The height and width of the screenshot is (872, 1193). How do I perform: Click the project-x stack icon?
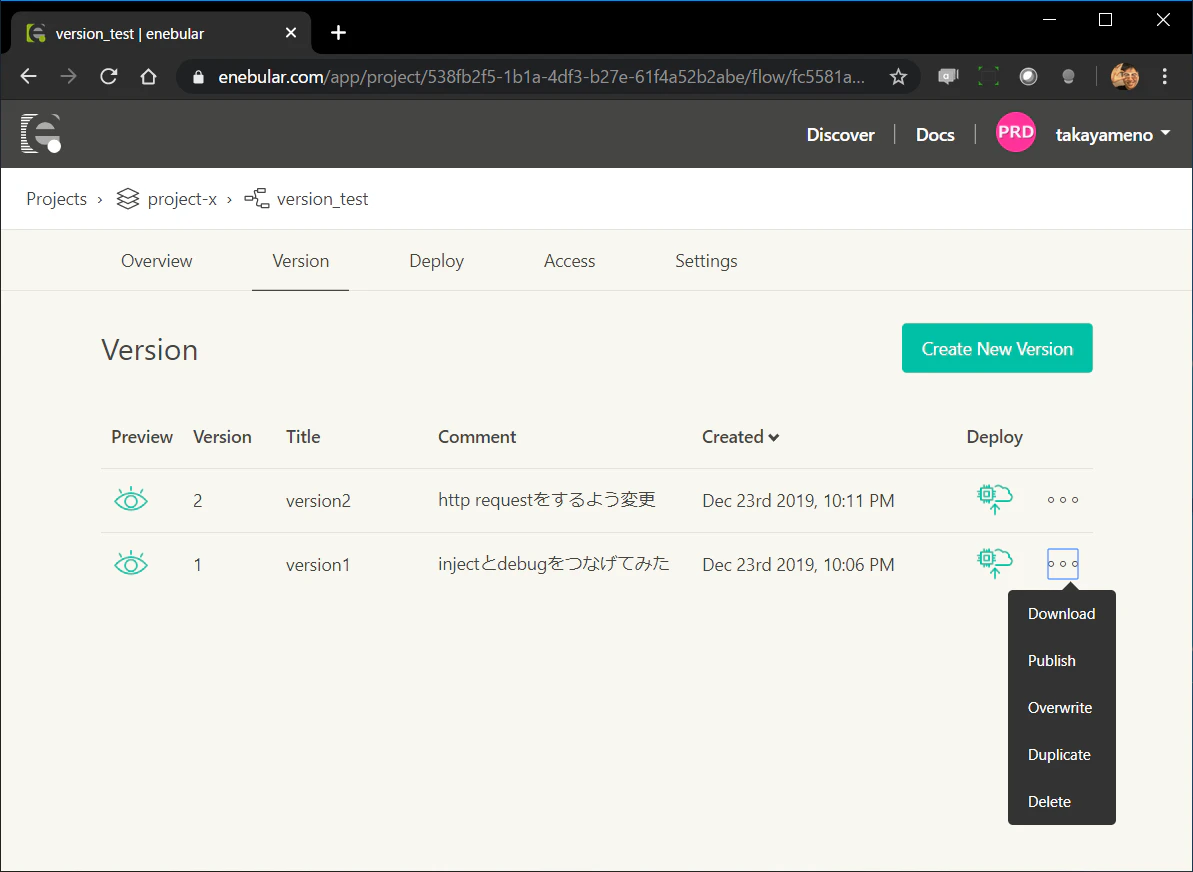click(128, 199)
